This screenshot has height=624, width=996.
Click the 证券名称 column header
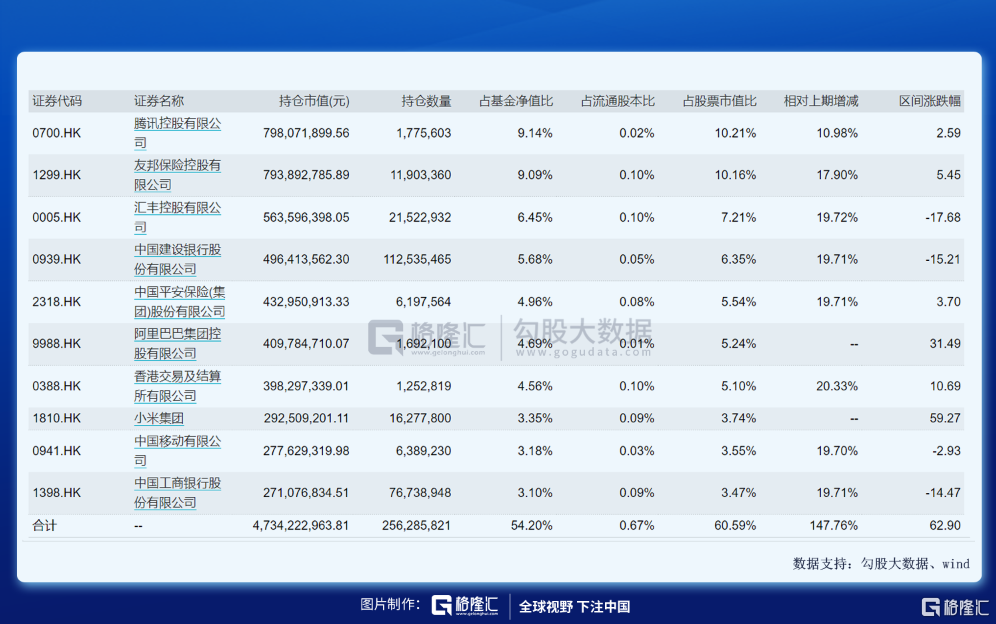[159, 101]
